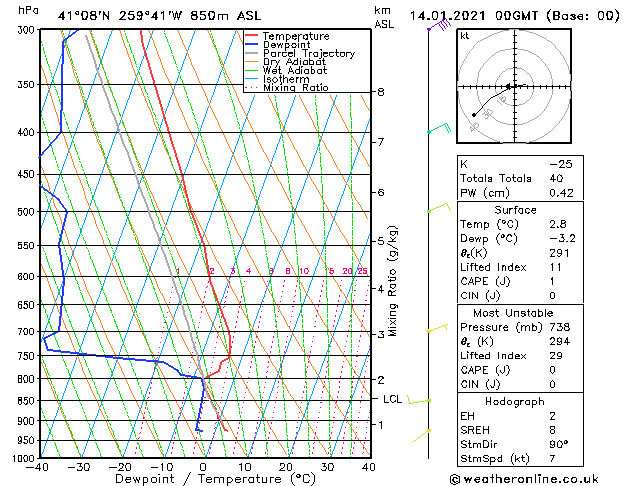The width and height of the screenshot is (629, 486).
Task: Click the Surface CAPE value 1
Action: coord(552,281)
